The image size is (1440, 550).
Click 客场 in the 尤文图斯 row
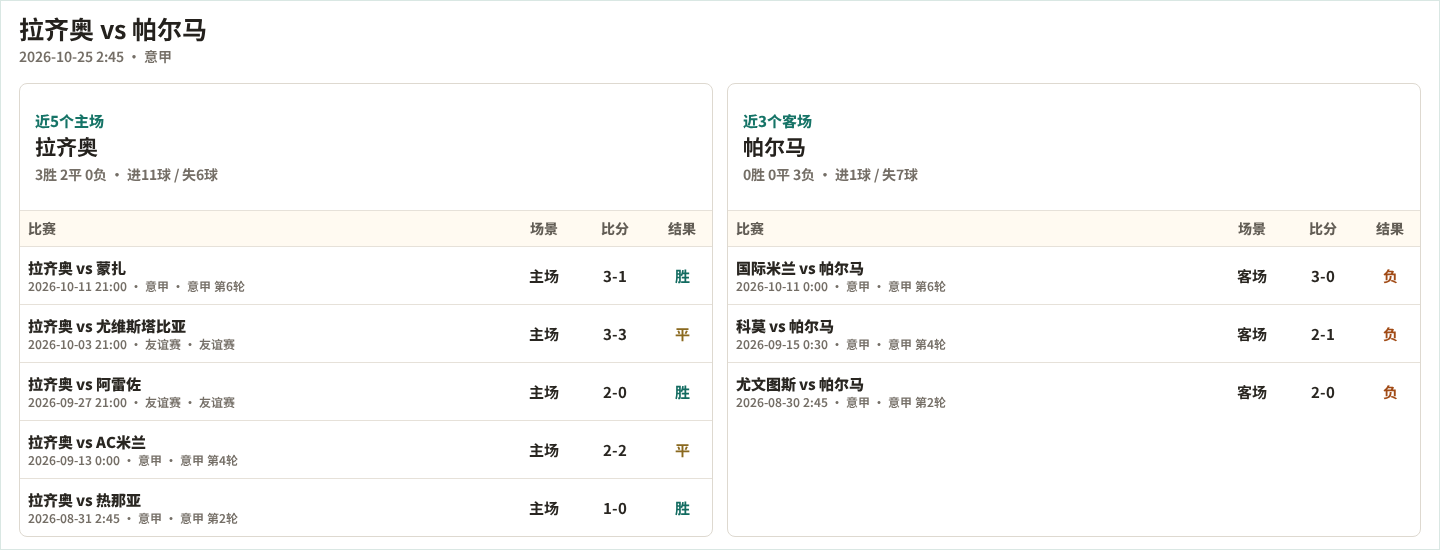(1252, 392)
